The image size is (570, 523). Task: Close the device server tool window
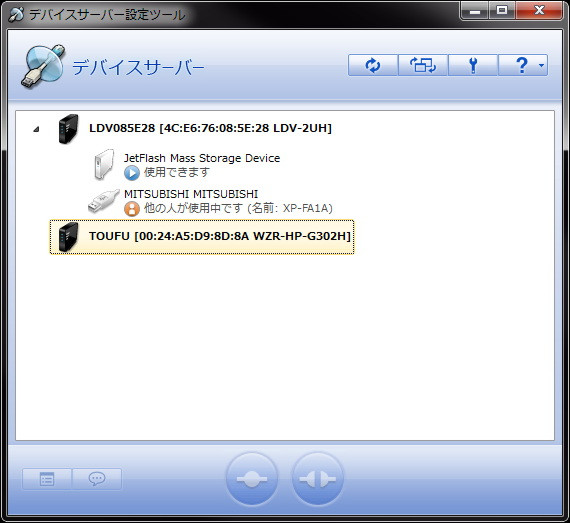point(539,11)
